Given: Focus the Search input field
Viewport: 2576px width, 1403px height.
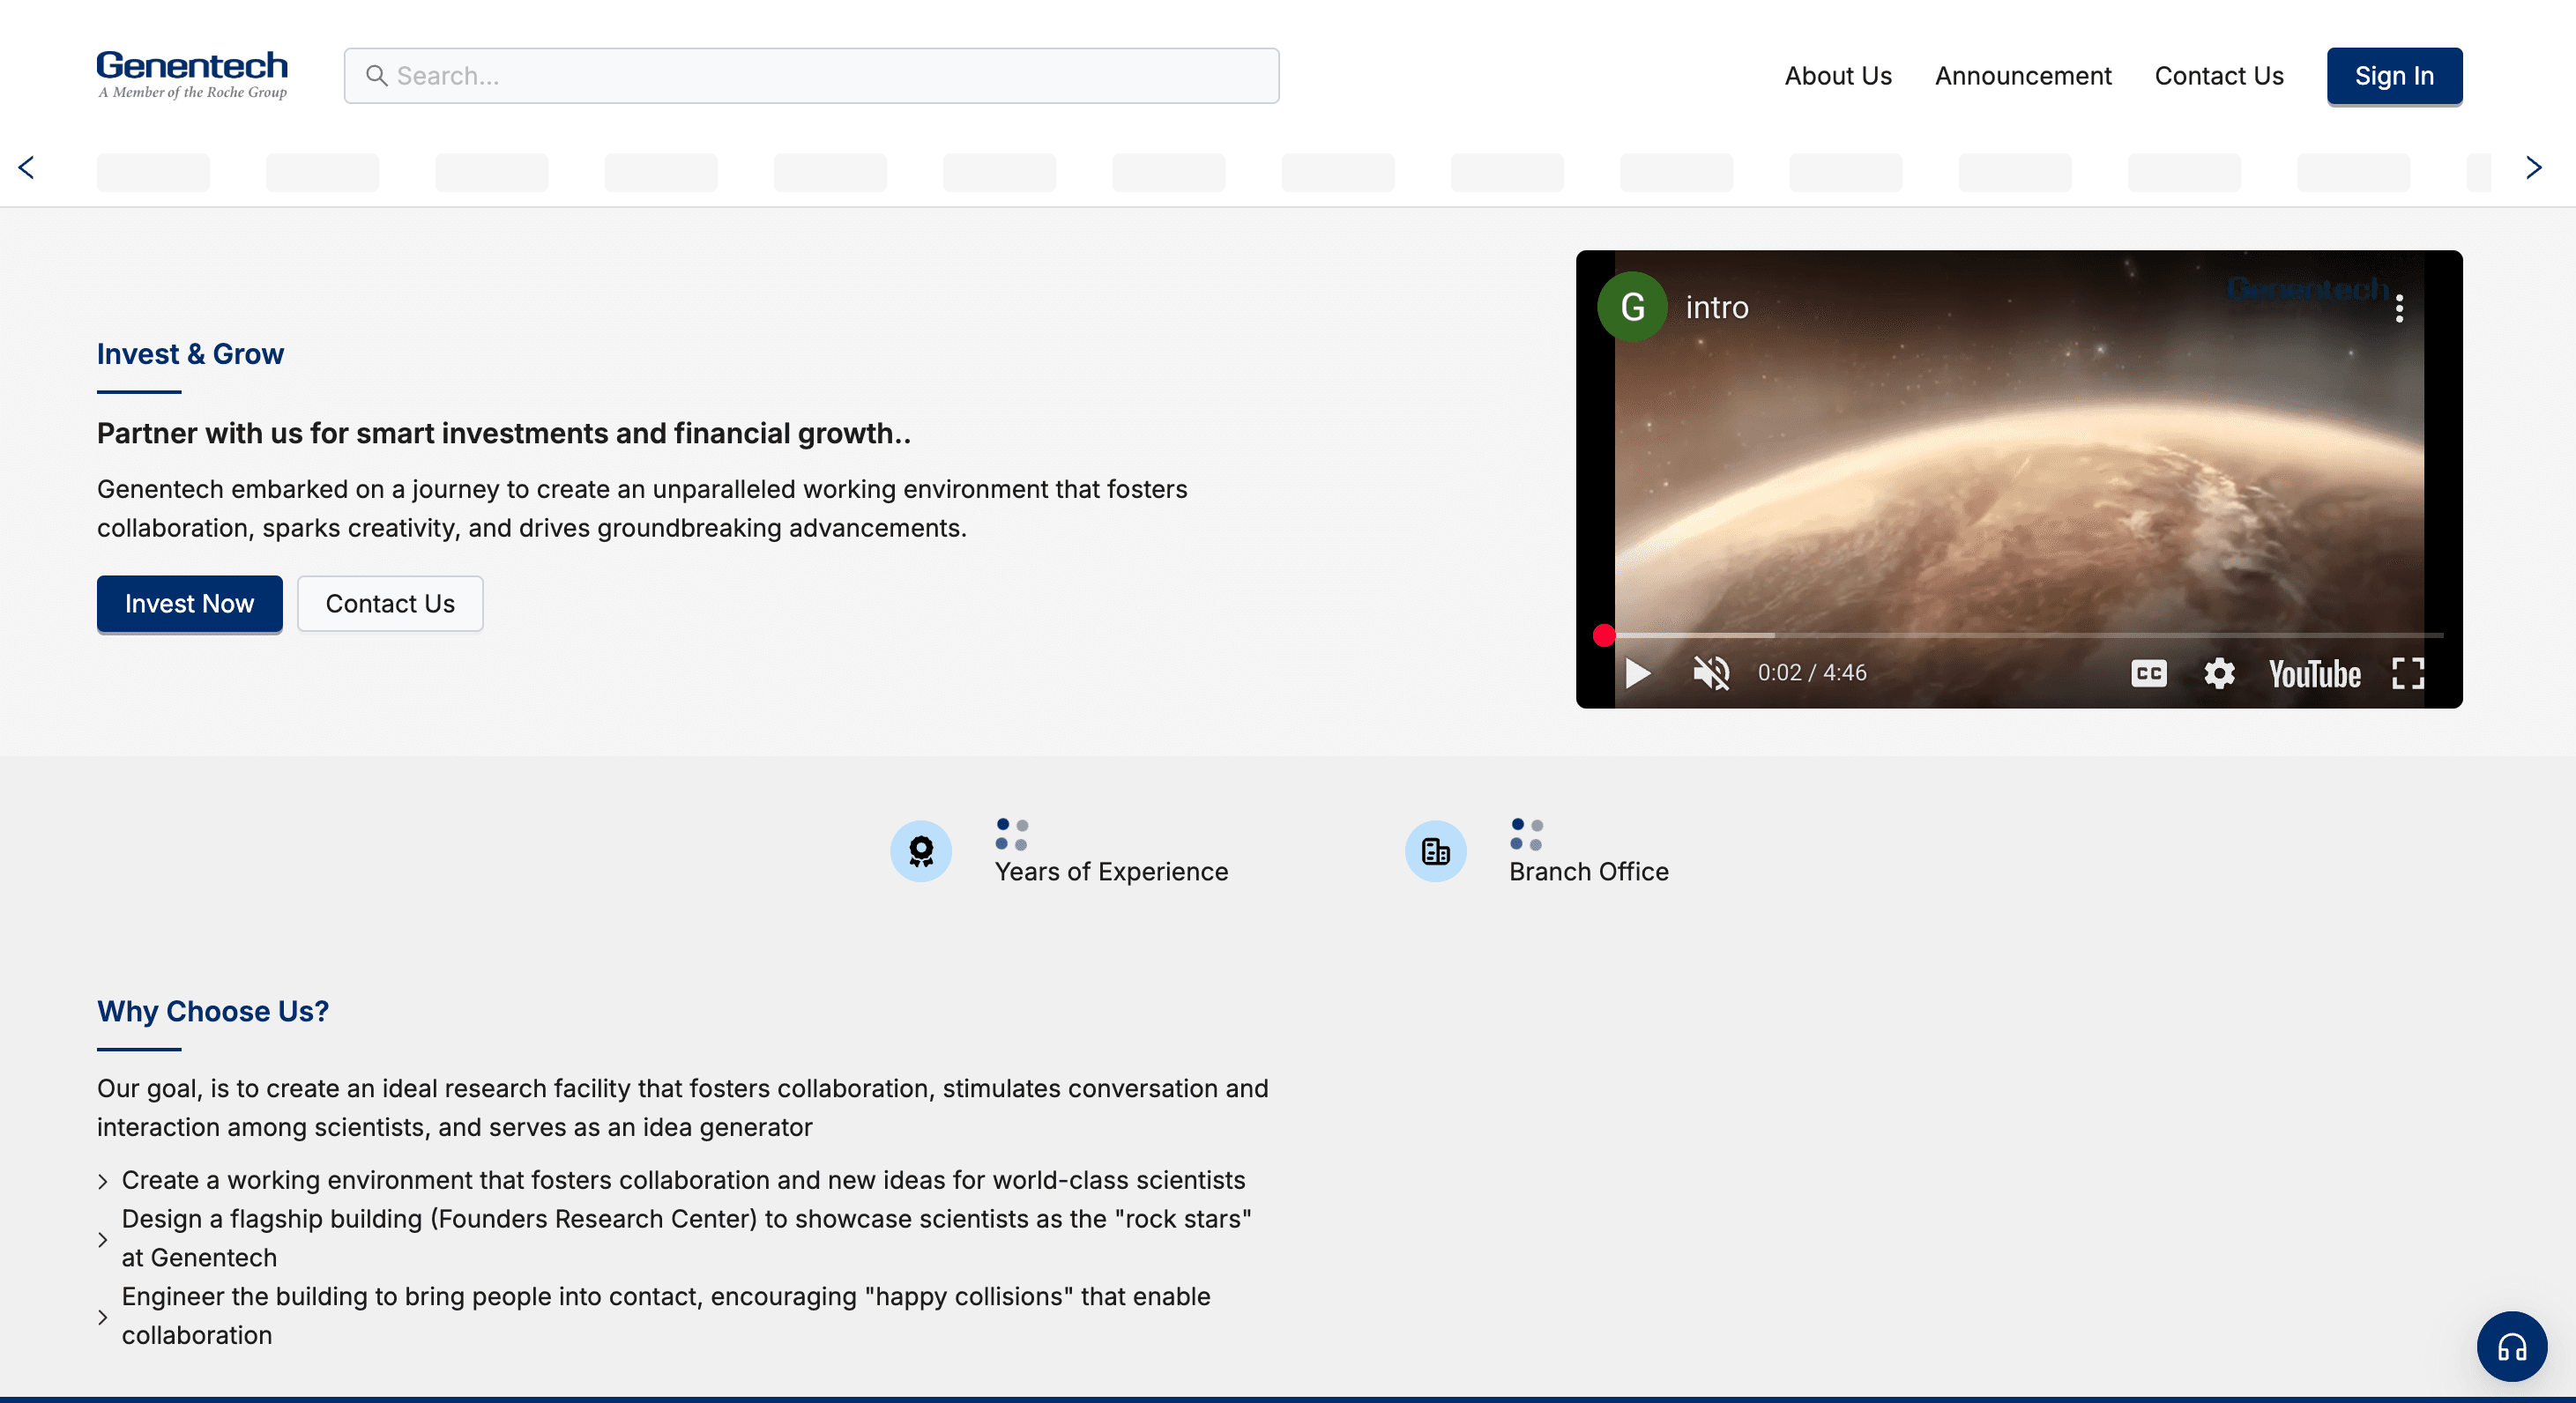Looking at the screenshot, I should click(811, 76).
